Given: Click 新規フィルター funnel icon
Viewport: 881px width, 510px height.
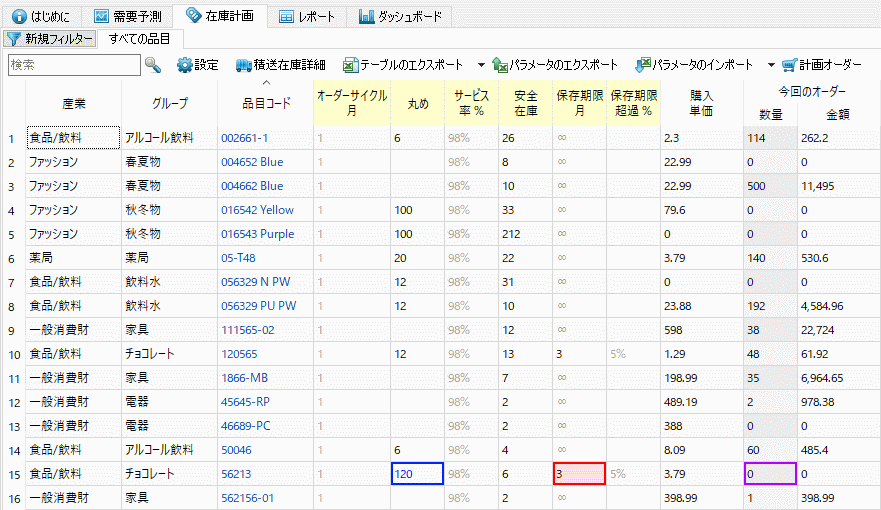Looking at the screenshot, I should tap(14, 39).
